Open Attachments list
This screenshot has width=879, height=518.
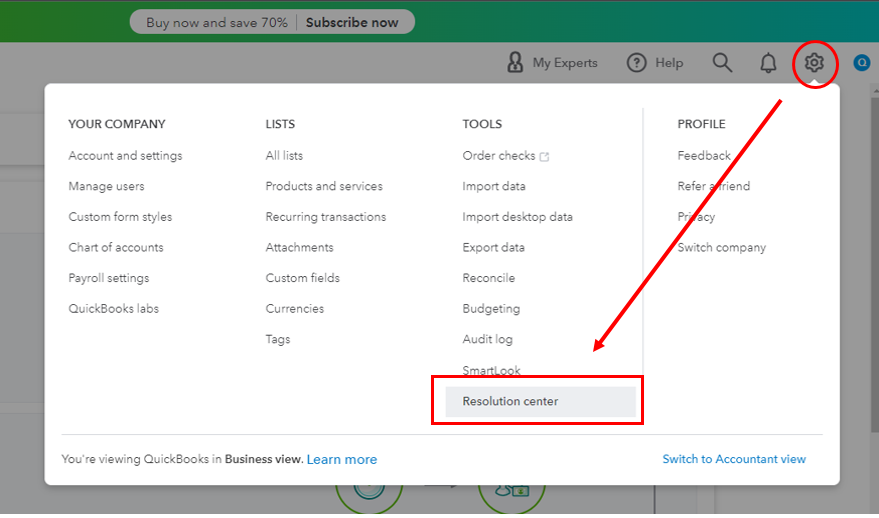pyautogui.click(x=299, y=247)
